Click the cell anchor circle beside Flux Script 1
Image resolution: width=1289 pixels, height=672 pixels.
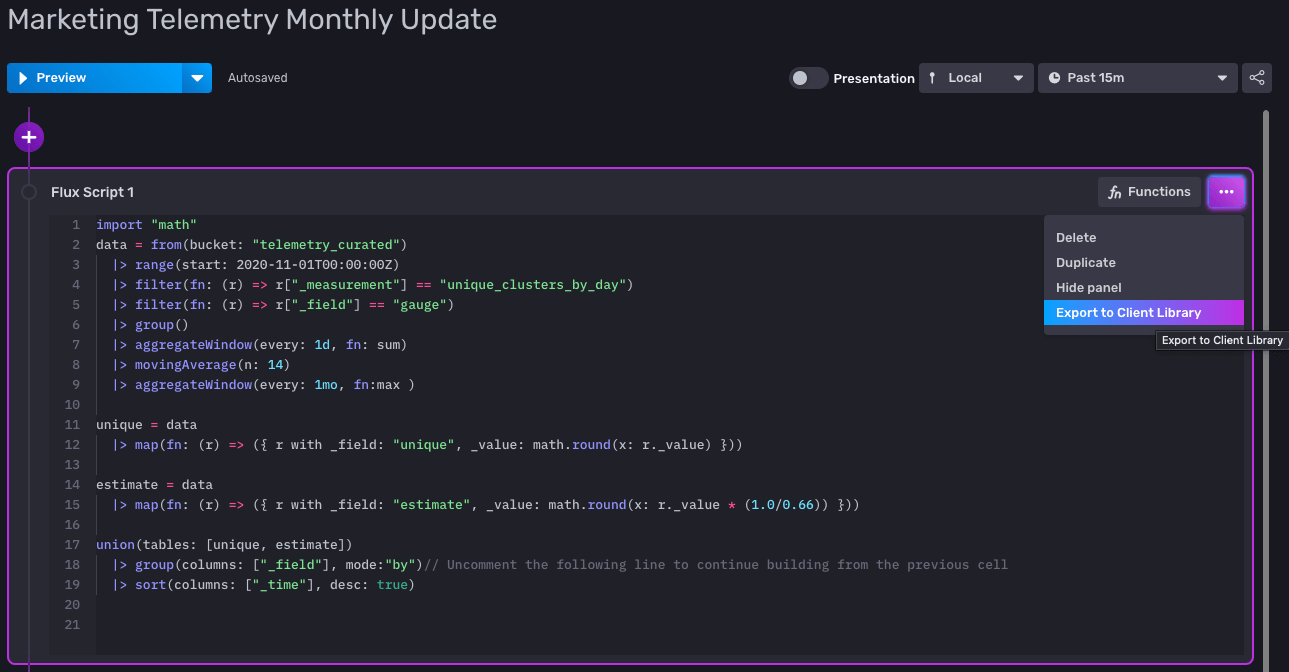point(29,192)
